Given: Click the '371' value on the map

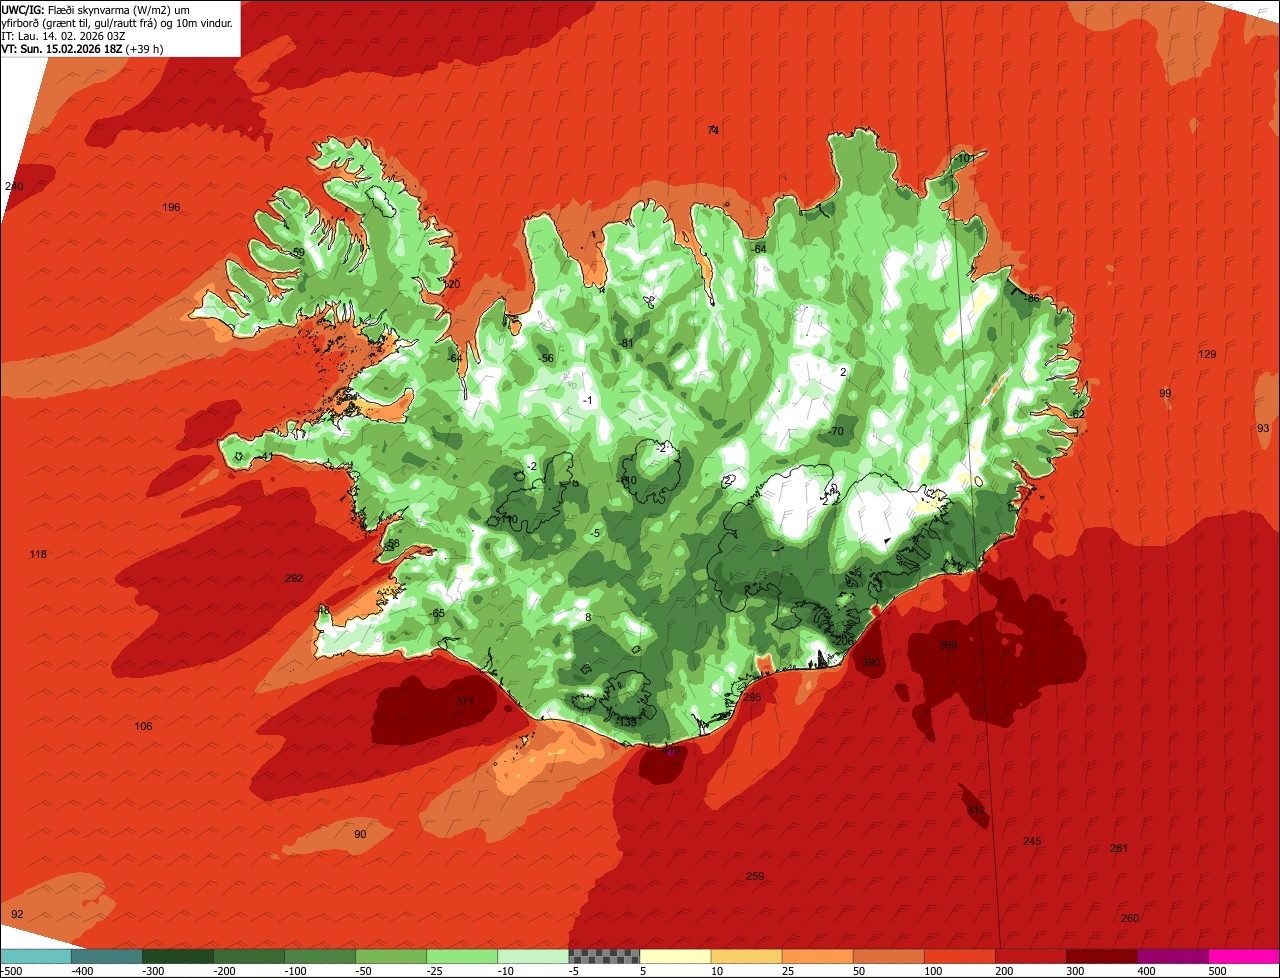Looking at the screenshot, I should [464, 701].
